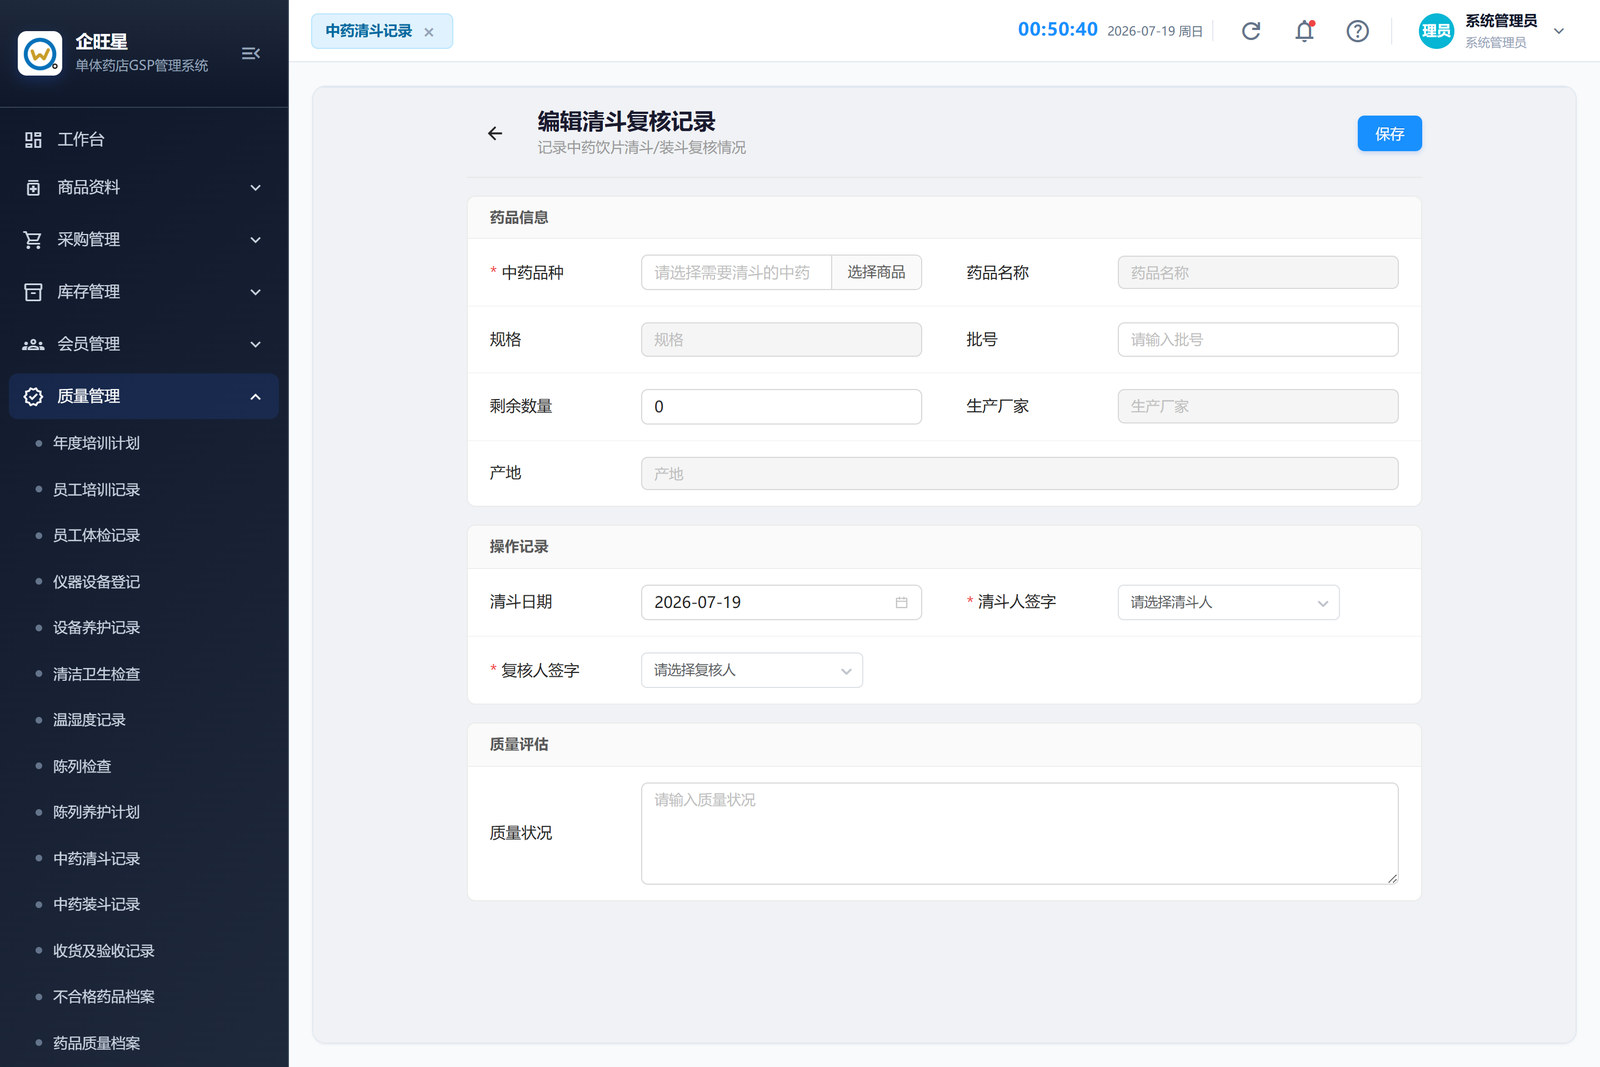Click the 2026-07-19 周日 date text
1600x1067 pixels.
(1155, 32)
